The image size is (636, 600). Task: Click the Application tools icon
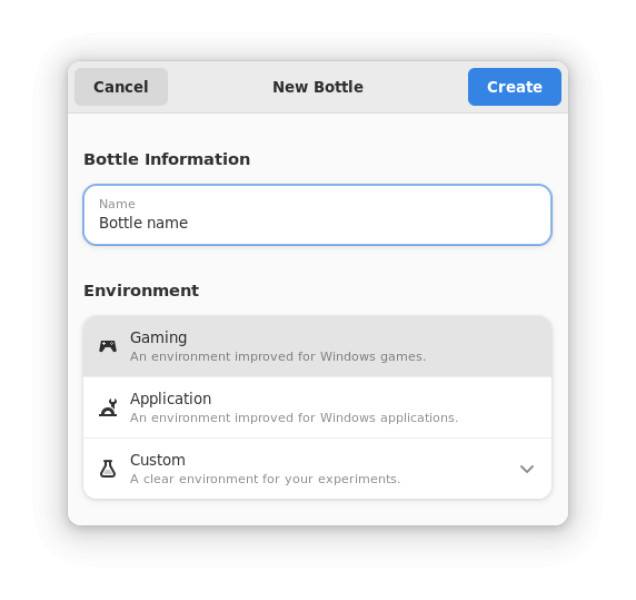[x=107, y=407]
